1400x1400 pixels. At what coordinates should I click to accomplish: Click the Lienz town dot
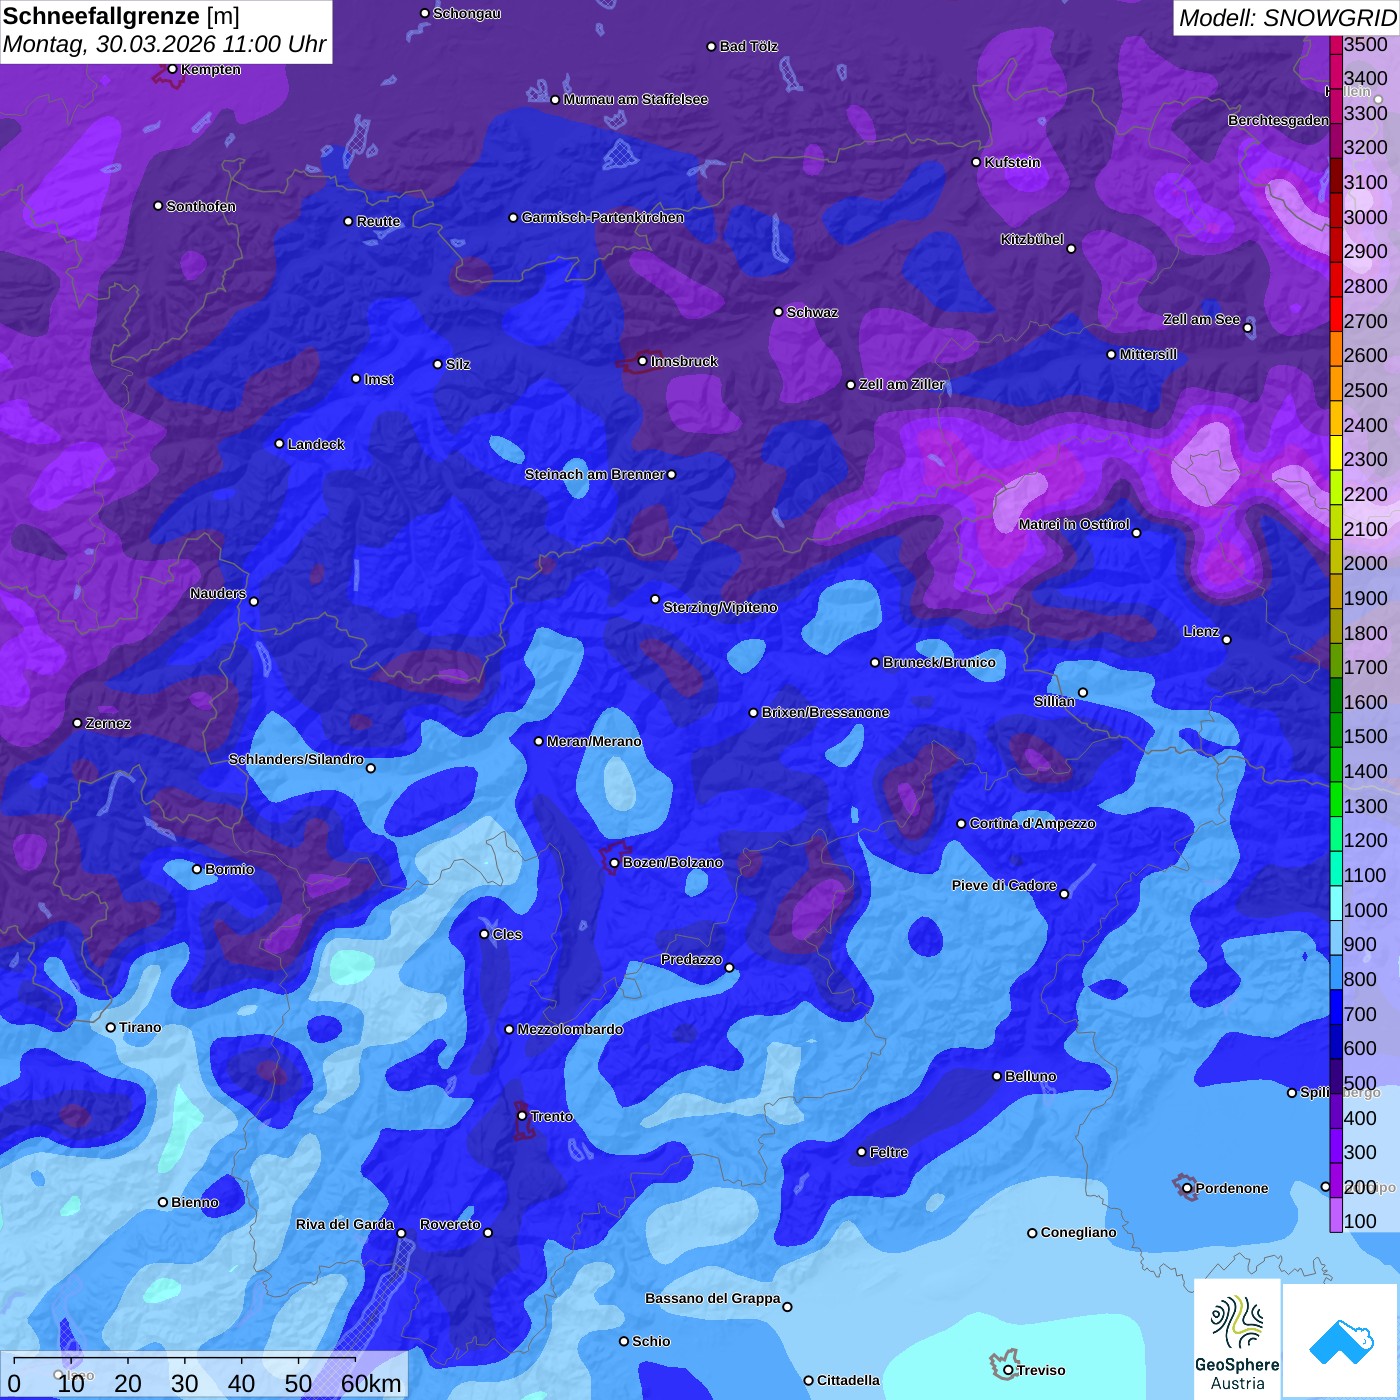tap(1227, 640)
